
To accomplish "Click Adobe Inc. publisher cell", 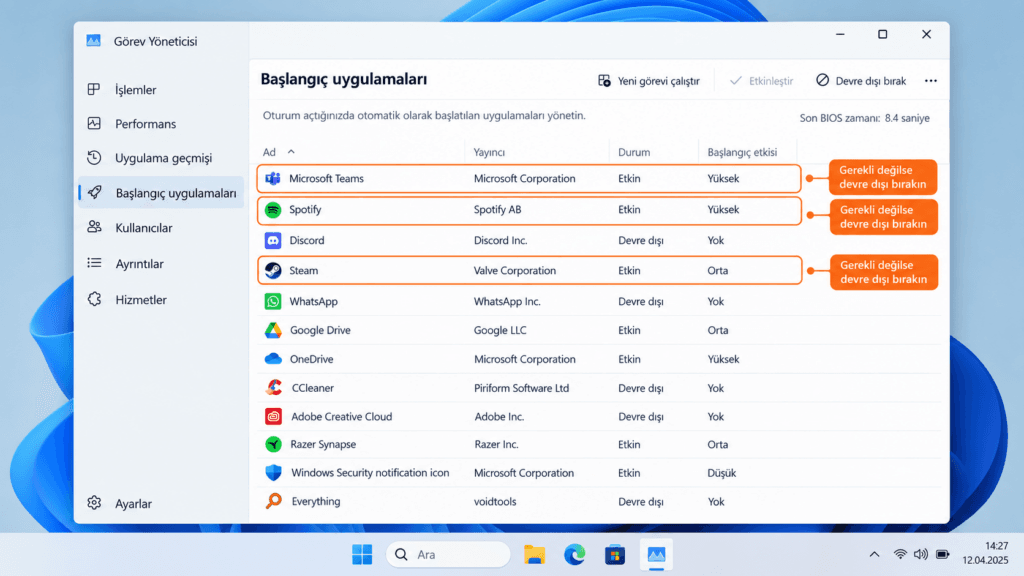I will pyautogui.click(x=499, y=417).
